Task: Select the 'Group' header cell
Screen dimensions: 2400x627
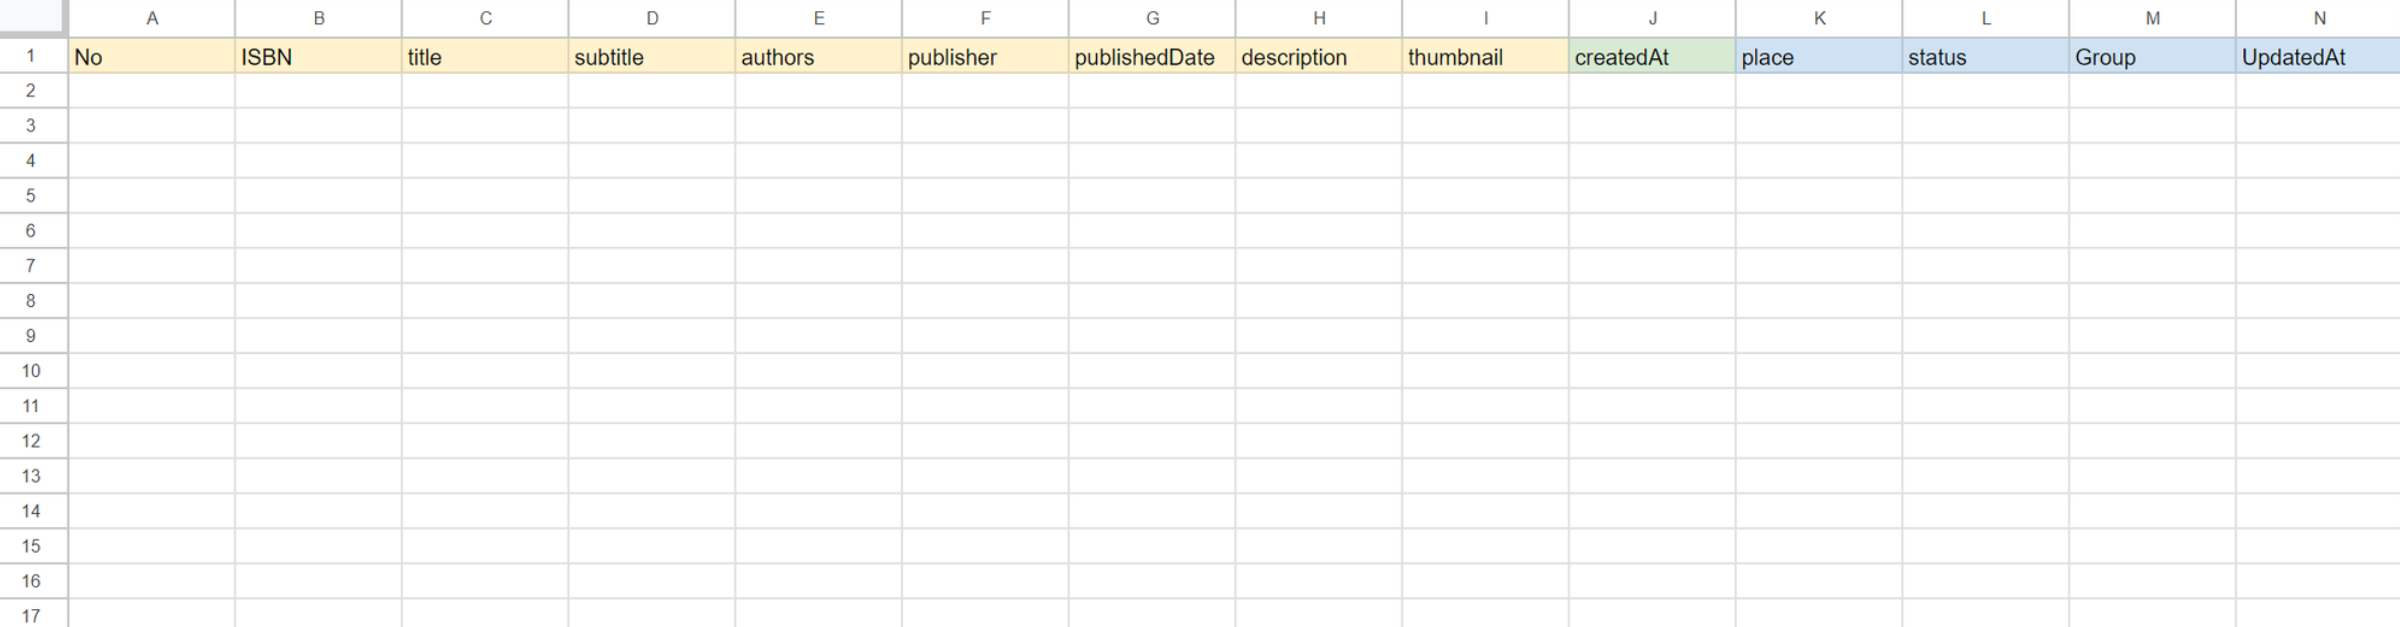Action: pos(2152,56)
